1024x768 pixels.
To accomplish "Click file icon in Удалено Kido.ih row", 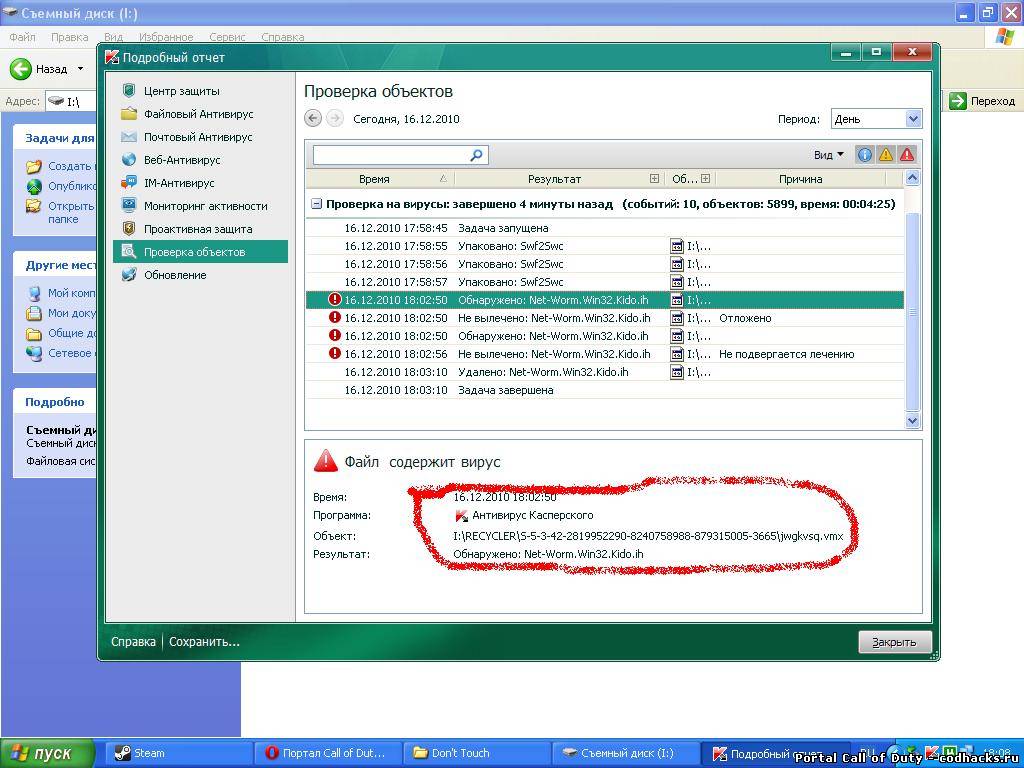I will point(677,372).
